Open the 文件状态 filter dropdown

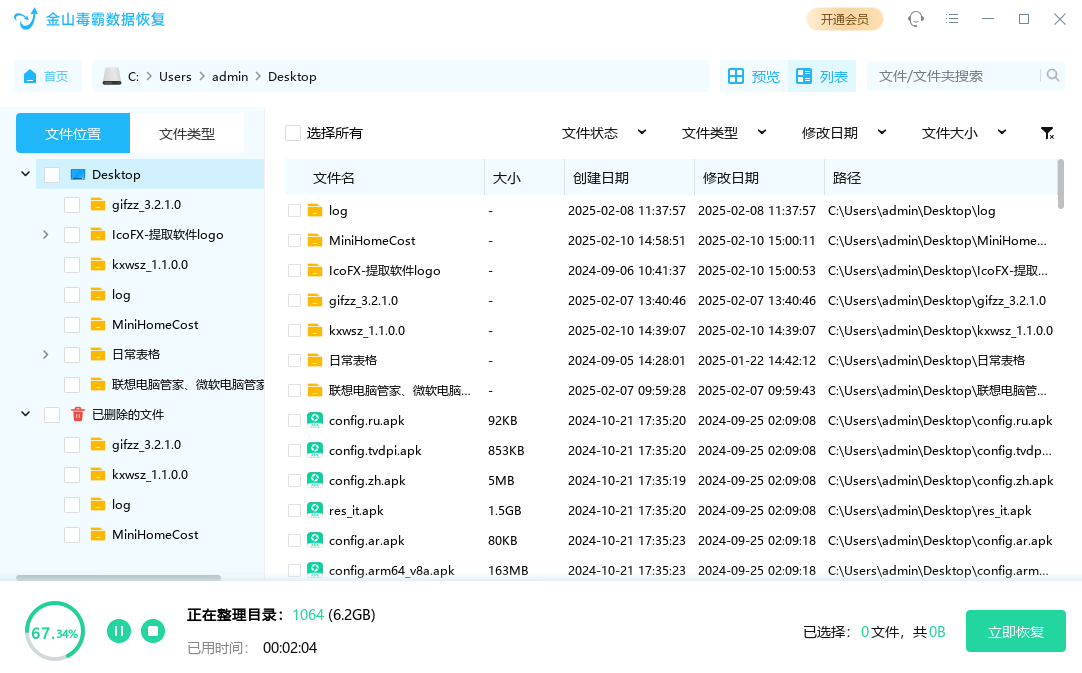coord(604,133)
